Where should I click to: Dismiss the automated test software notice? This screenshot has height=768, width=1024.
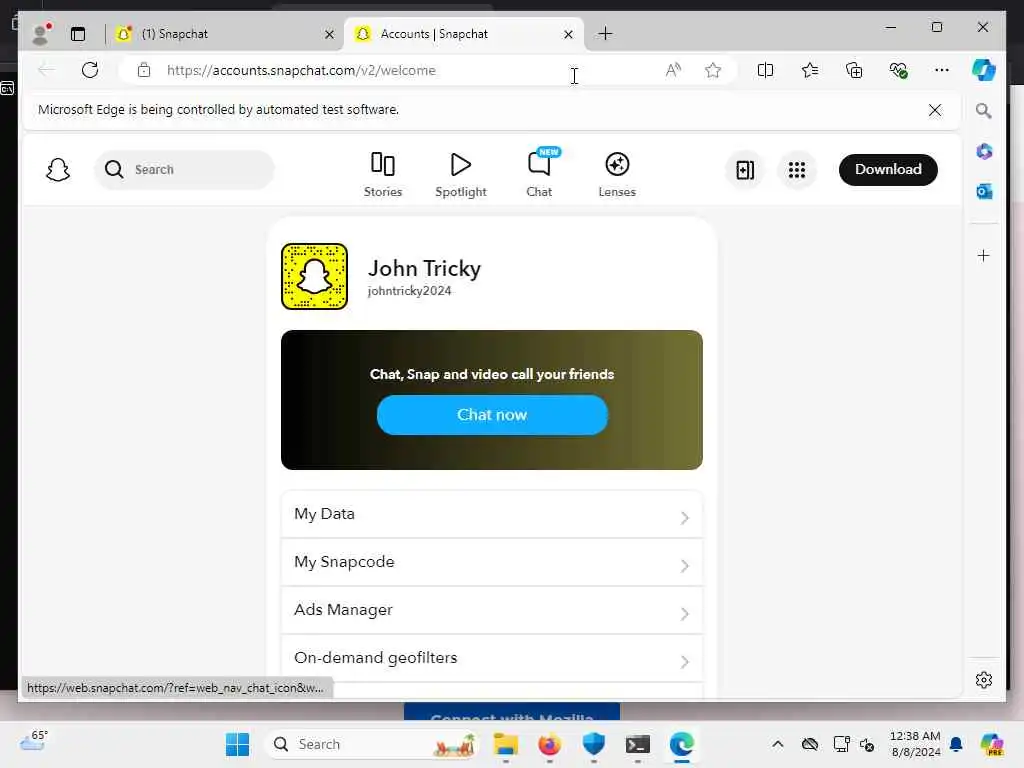(935, 110)
